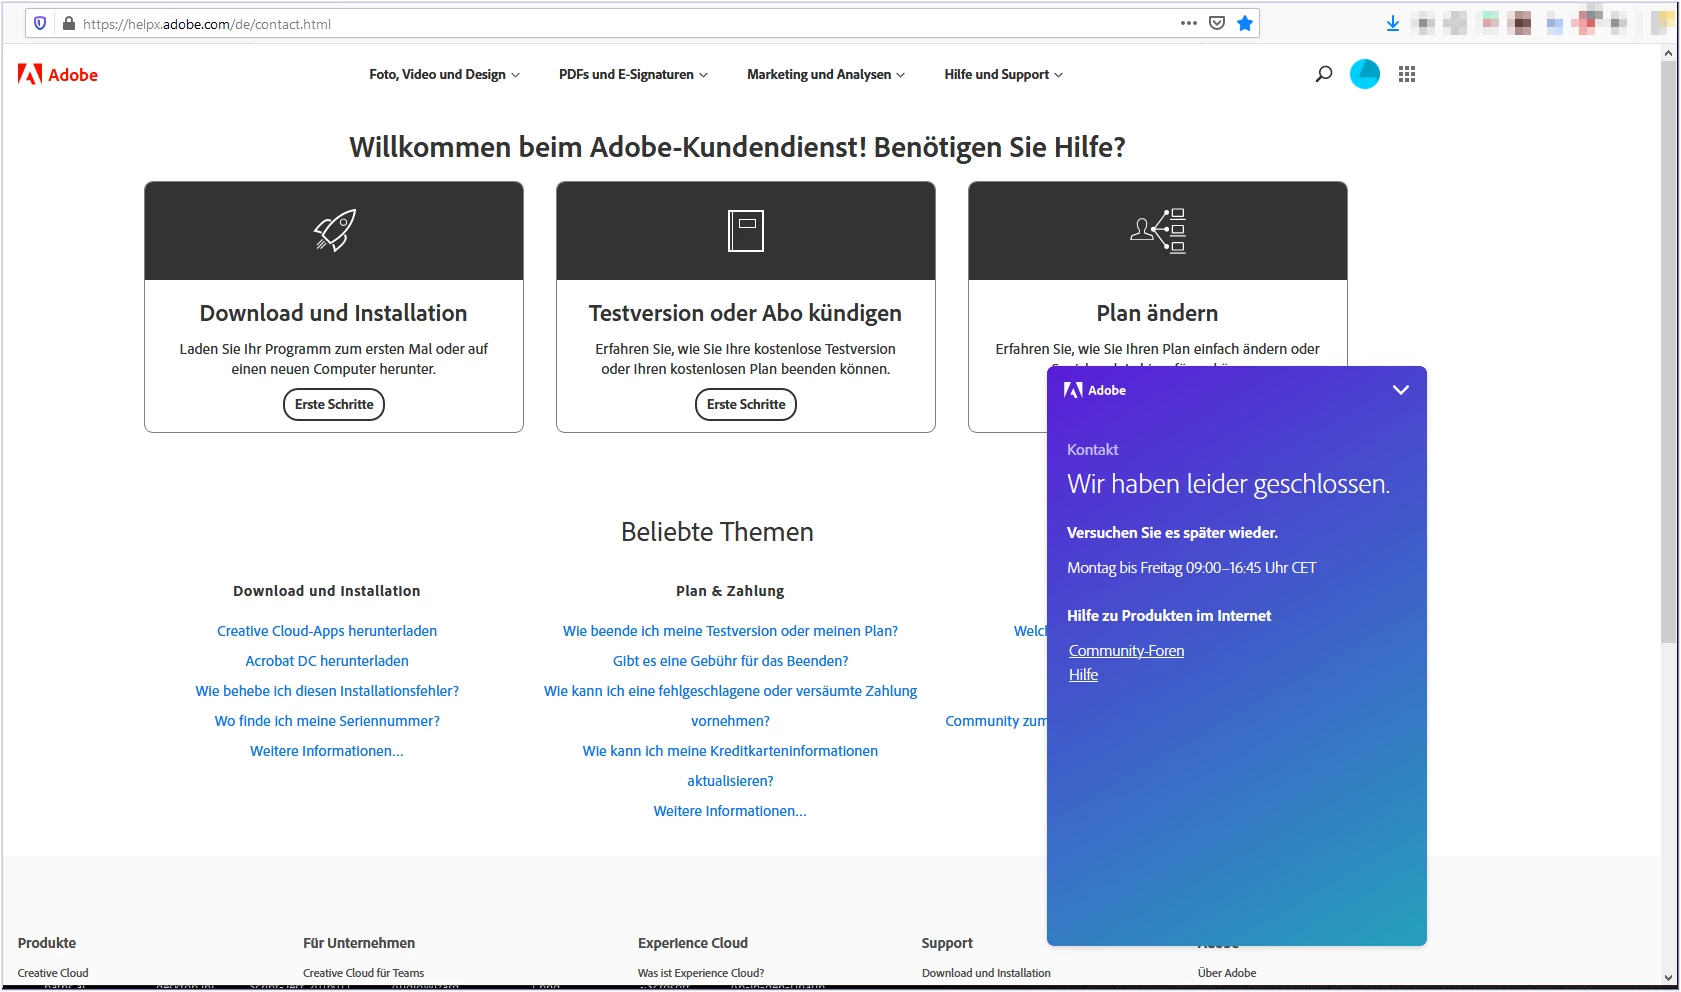This screenshot has width=1681, height=992.
Task: Open Kreditkarteninformationen aktualisieren link
Action: click(x=730, y=766)
